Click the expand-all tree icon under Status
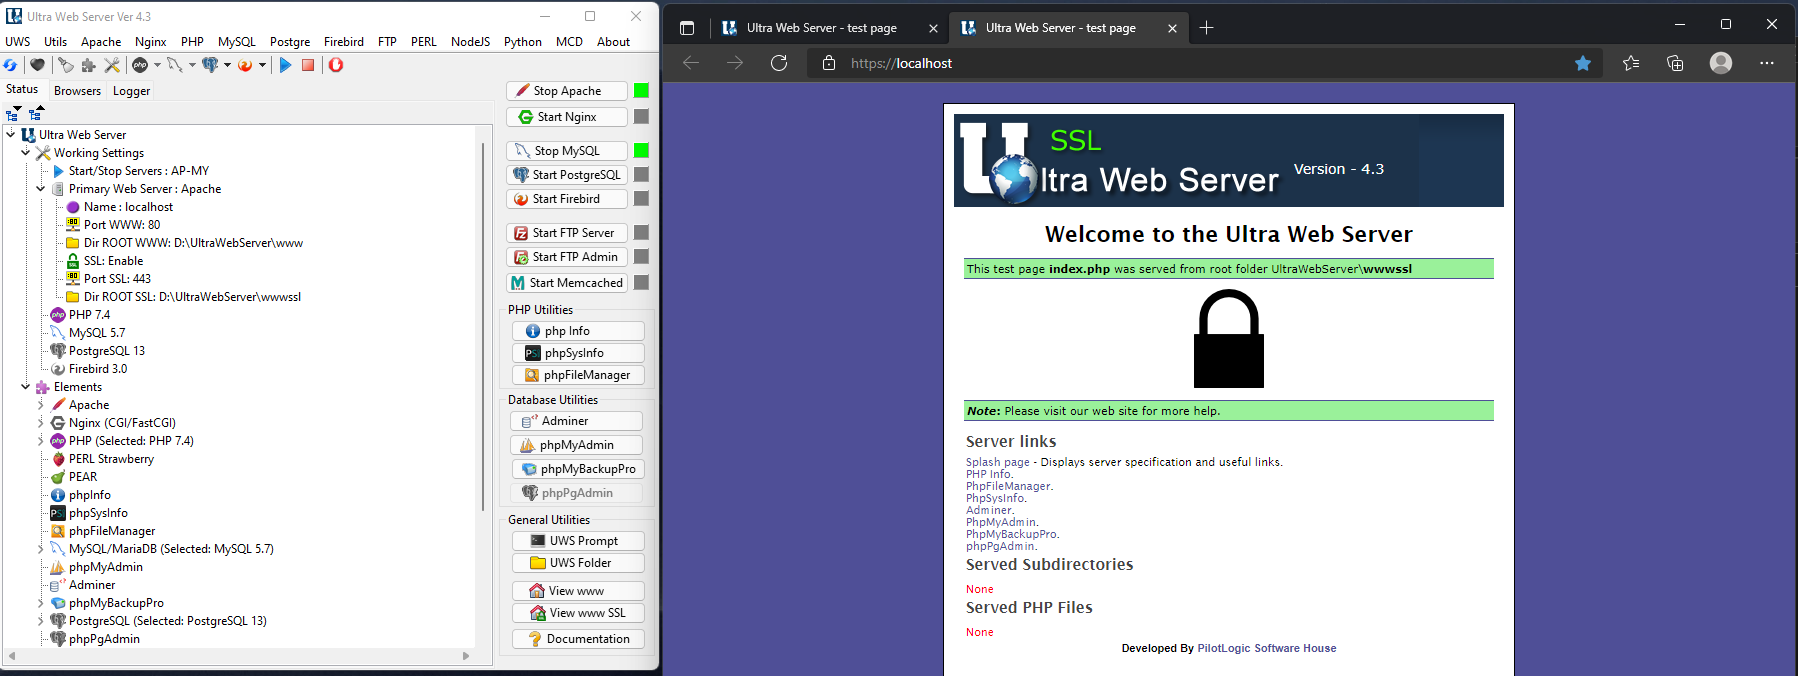 point(13,113)
